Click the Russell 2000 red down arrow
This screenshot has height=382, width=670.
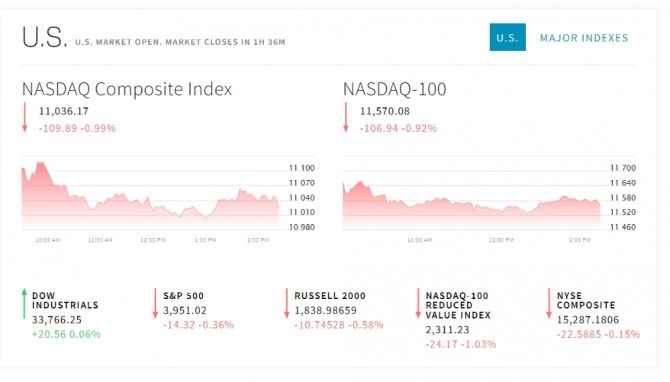coord(287,303)
